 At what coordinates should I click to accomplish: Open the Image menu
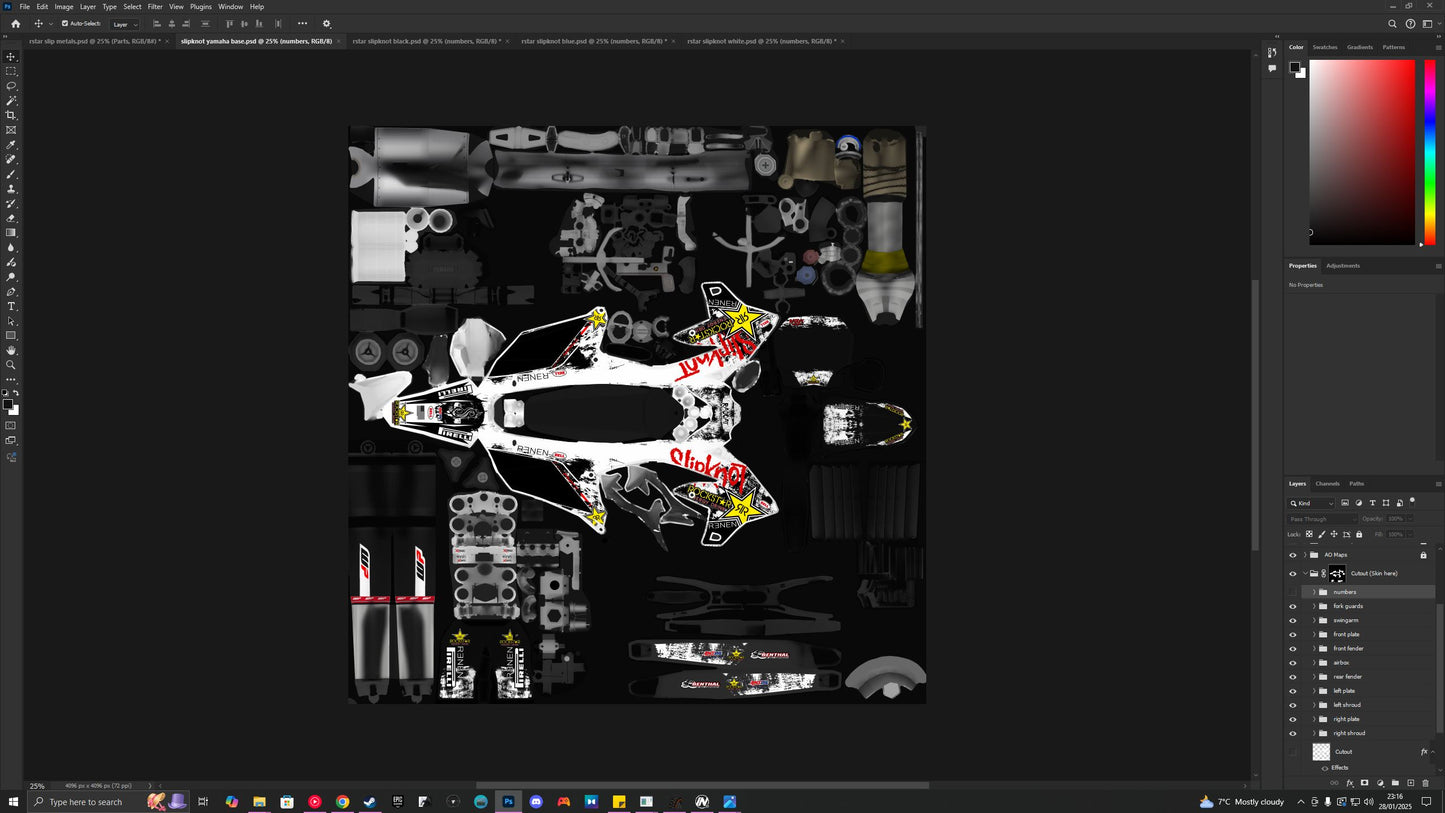[x=64, y=6]
